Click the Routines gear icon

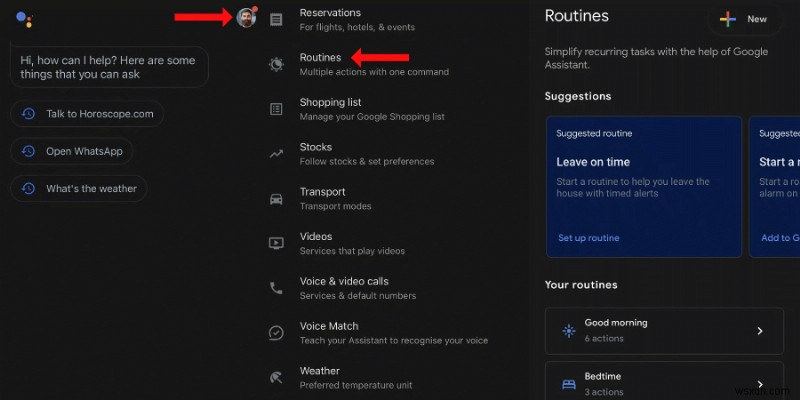tap(276, 64)
